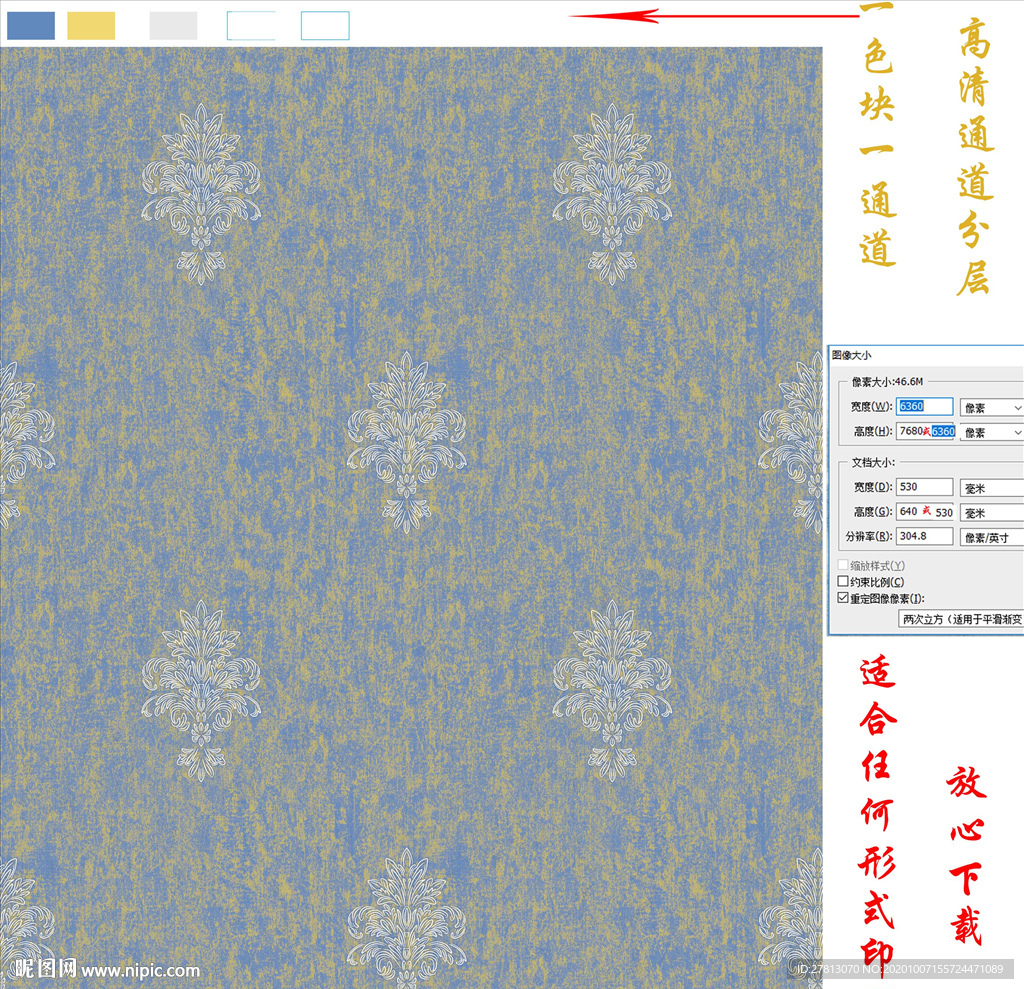The height and width of the screenshot is (989, 1024).
Task: Click the document height field showing 640
Action: pyautogui.click(x=925, y=511)
